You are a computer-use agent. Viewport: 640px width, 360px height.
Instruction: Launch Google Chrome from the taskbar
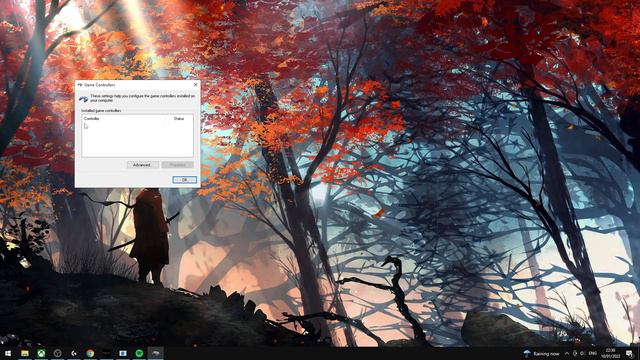coord(90,353)
